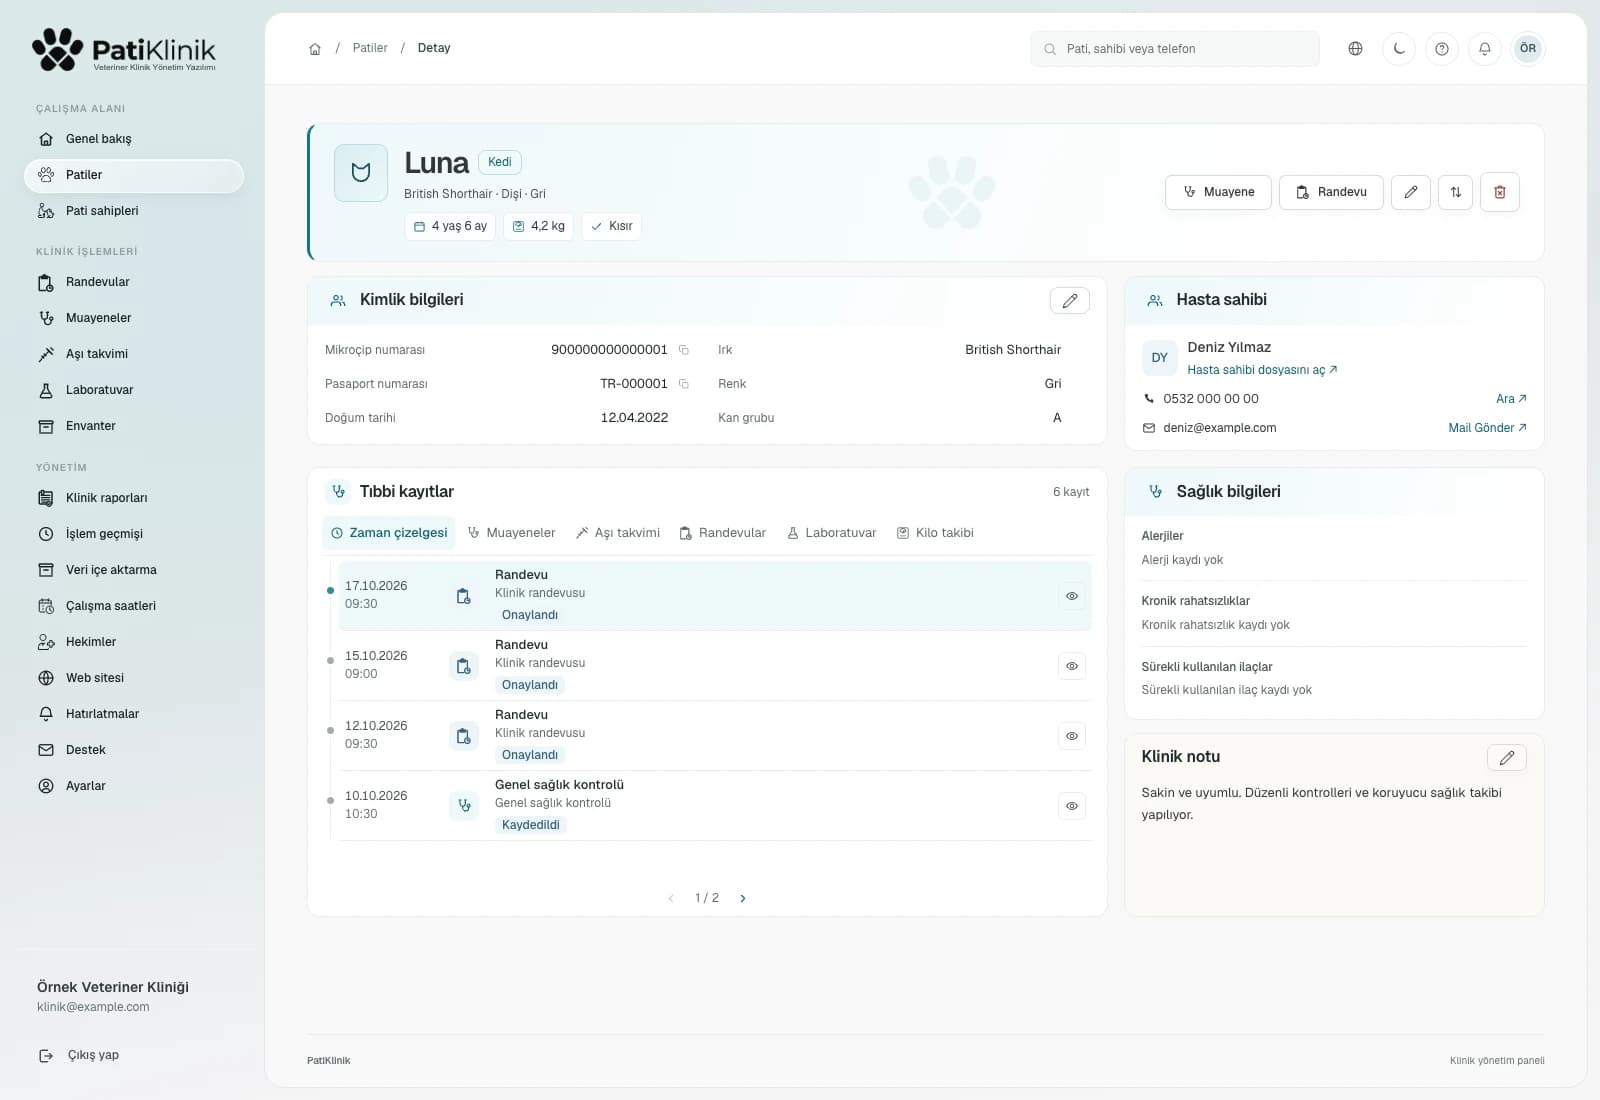
Task: Switch to the Laboratuvar tab
Action: (832, 533)
